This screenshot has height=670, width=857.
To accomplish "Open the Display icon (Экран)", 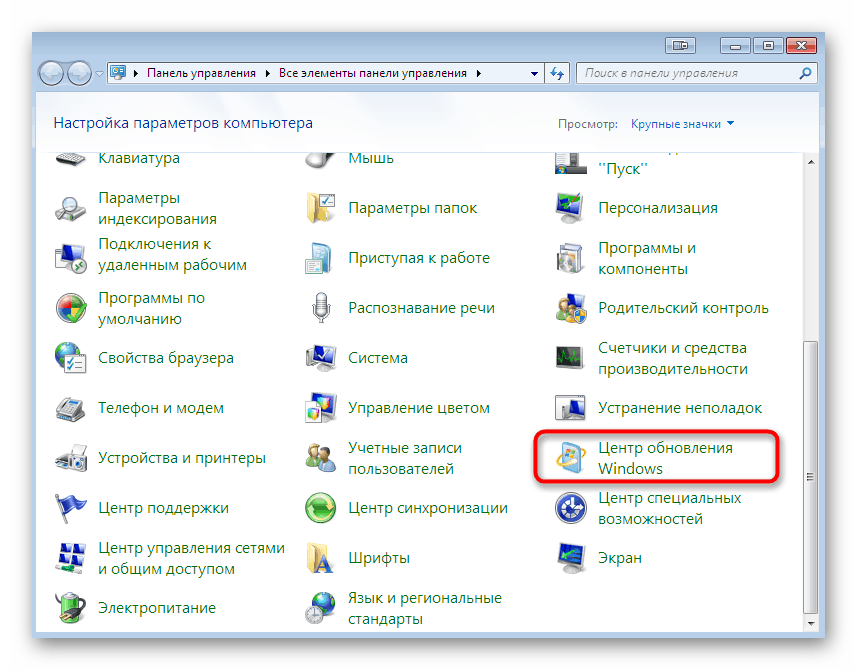I will pyautogui.click(x=571, y=558).
